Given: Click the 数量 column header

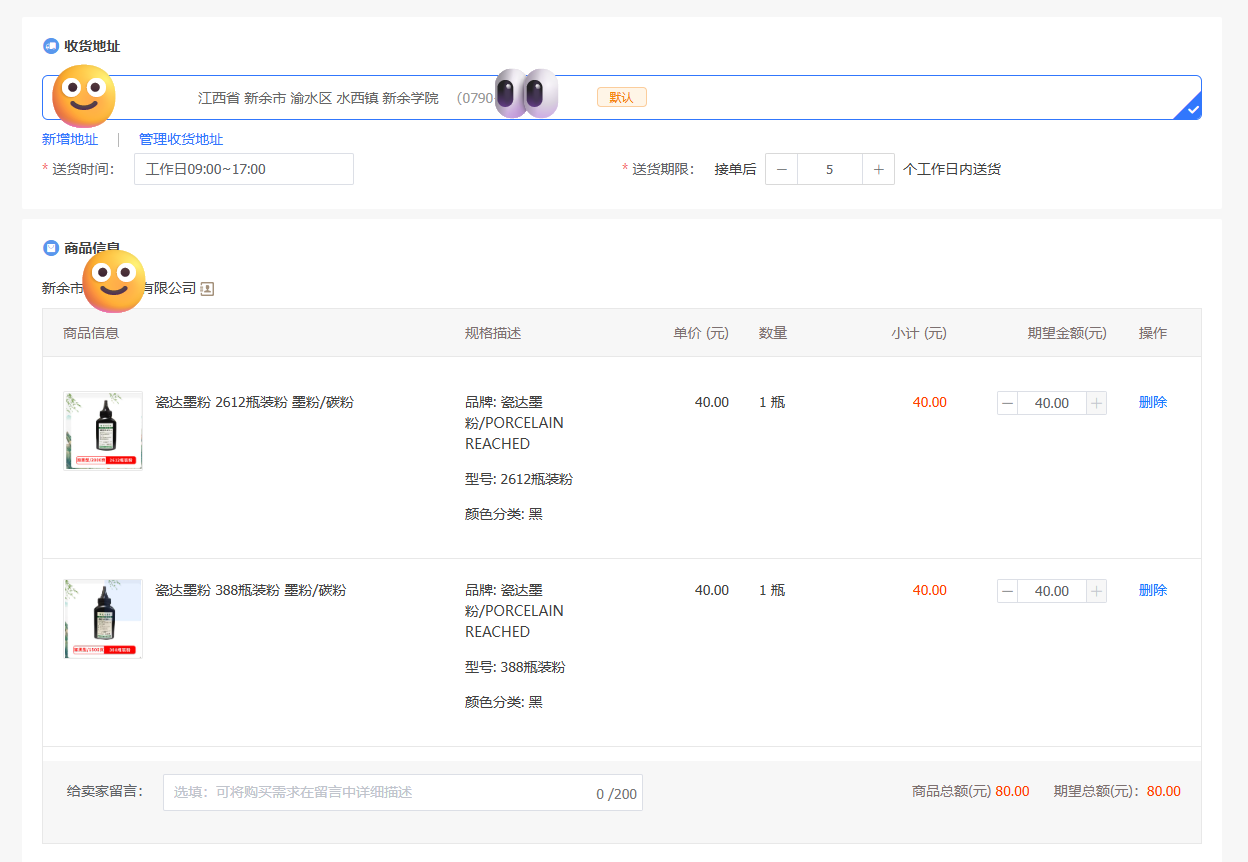Looking at the screenshot, I should [x=773, y=333].
